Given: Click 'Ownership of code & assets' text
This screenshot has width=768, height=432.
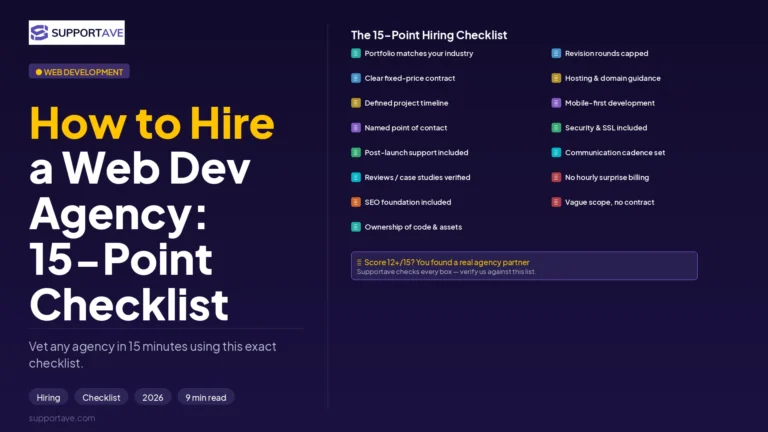Looking at the screenshot, I should point(413,227).
